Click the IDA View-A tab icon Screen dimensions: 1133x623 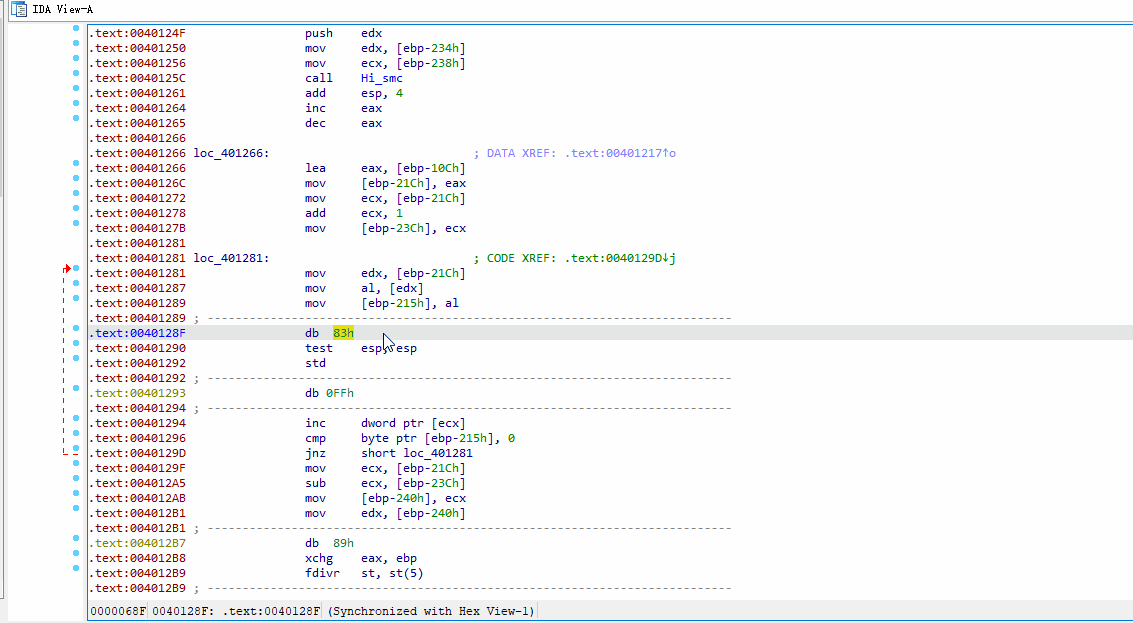(x=18, y=10)
